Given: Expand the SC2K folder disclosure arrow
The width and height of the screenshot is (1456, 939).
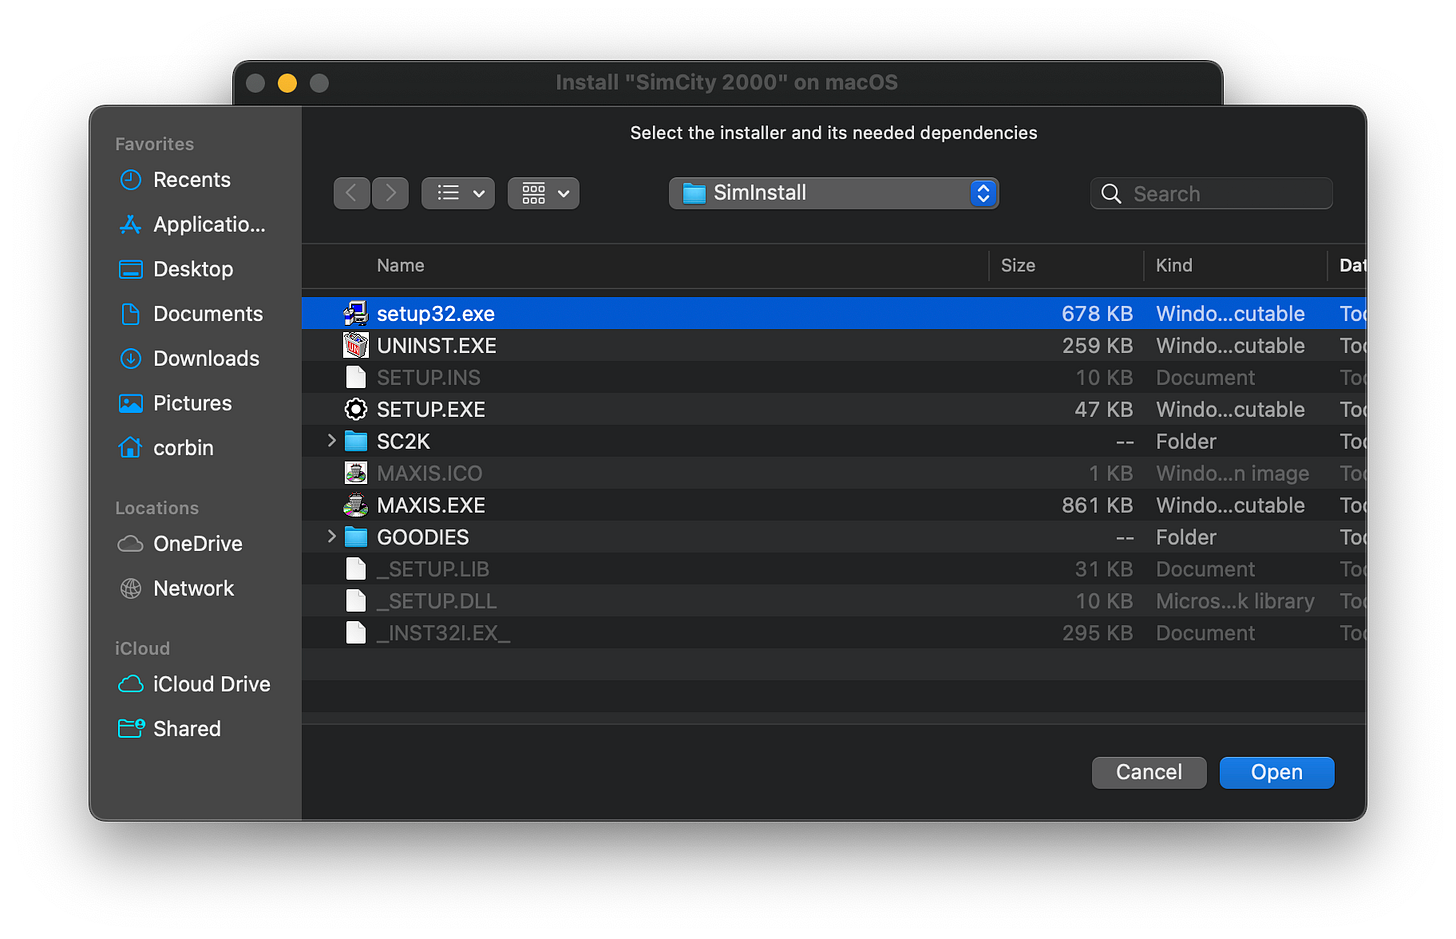Looking at the screenshot, I should (x=331, y=441).
